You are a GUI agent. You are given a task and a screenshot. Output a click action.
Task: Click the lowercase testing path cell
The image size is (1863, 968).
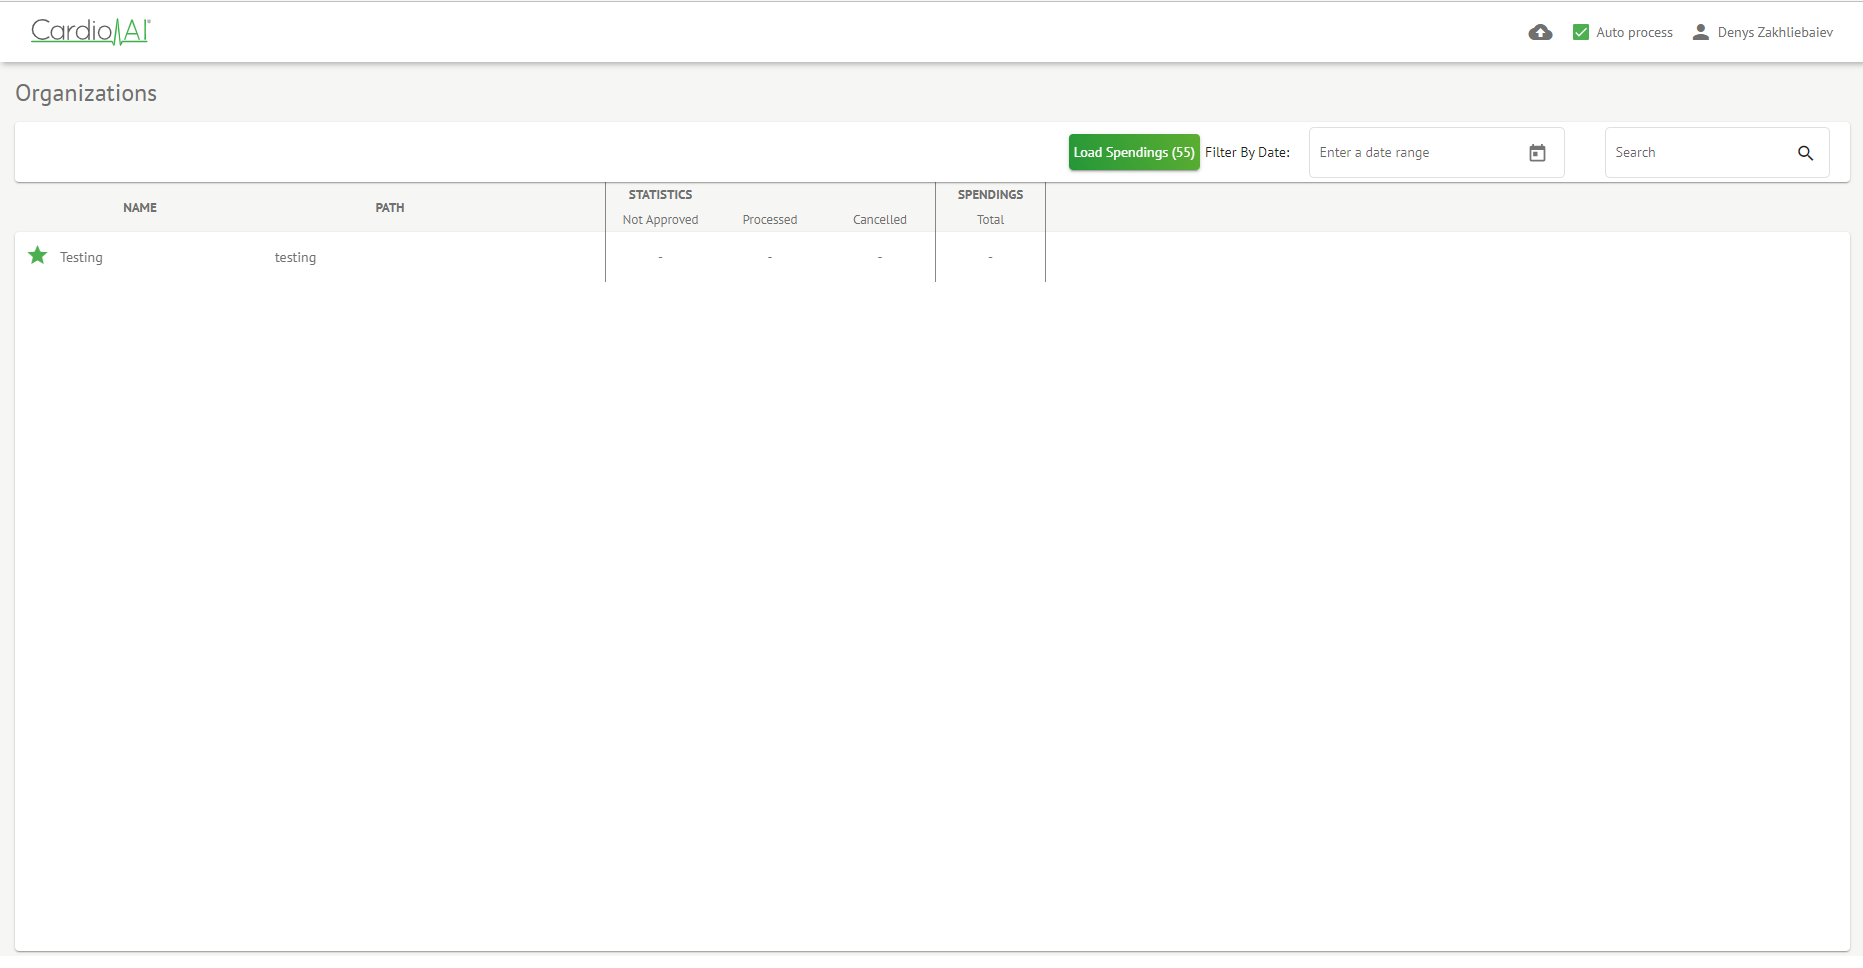(295, 258)
